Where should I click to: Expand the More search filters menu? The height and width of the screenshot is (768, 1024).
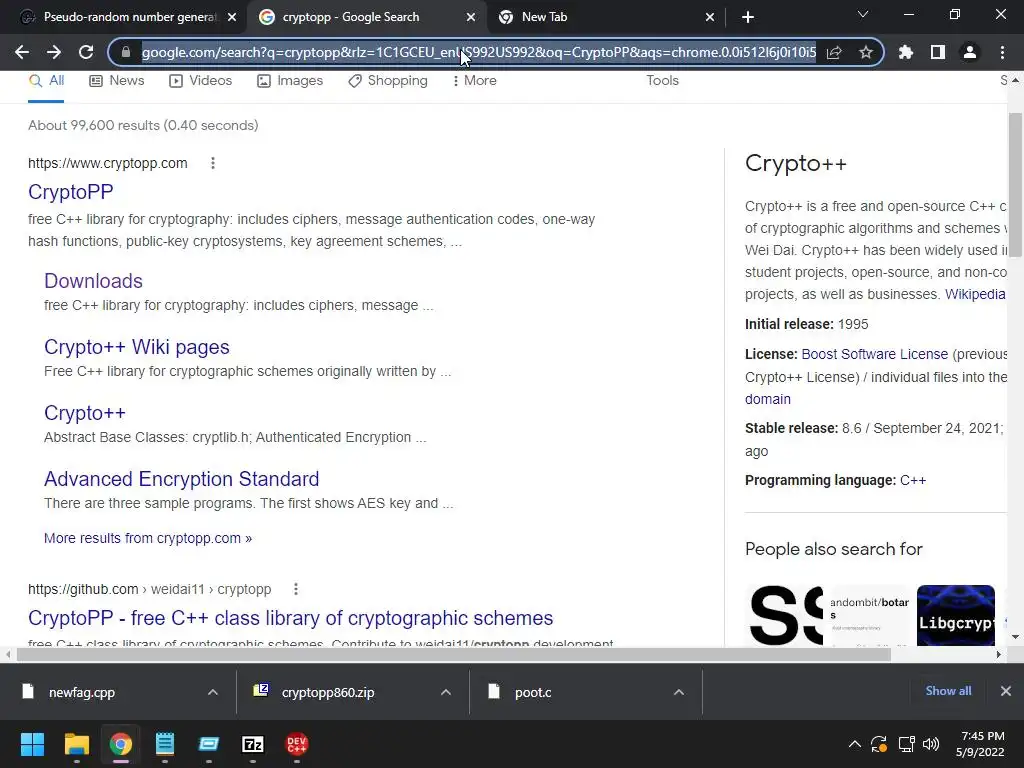pyautogui.click(x=475, y=81)
